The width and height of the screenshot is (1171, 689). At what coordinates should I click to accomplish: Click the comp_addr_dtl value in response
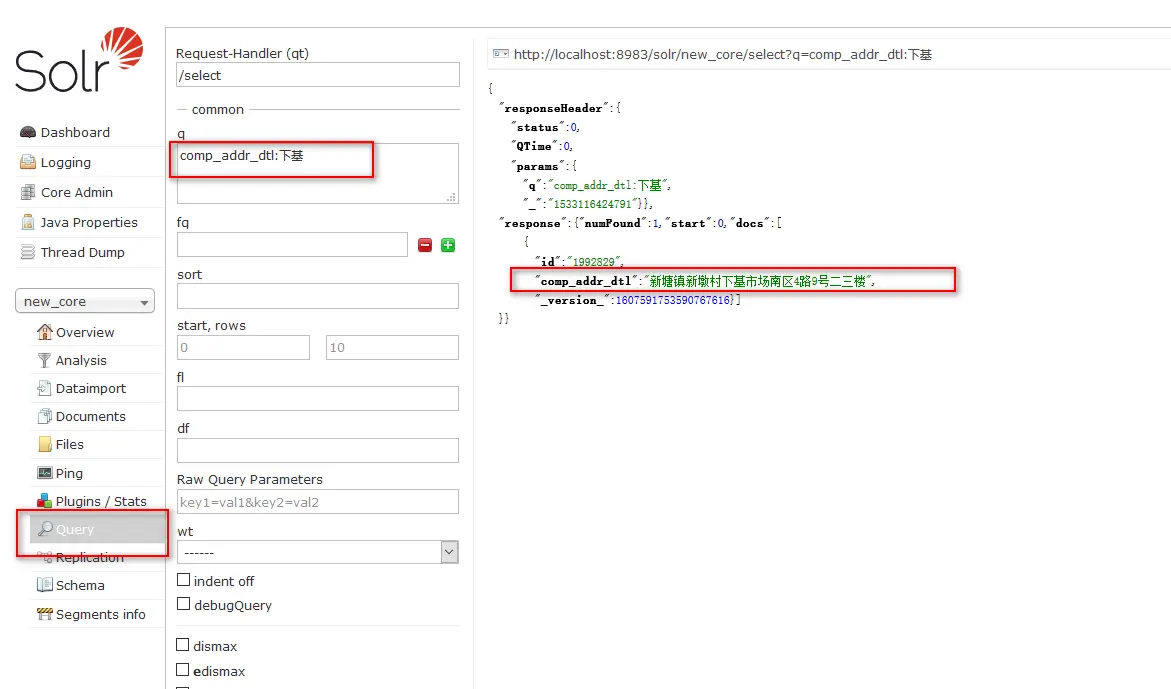[759, 281]
